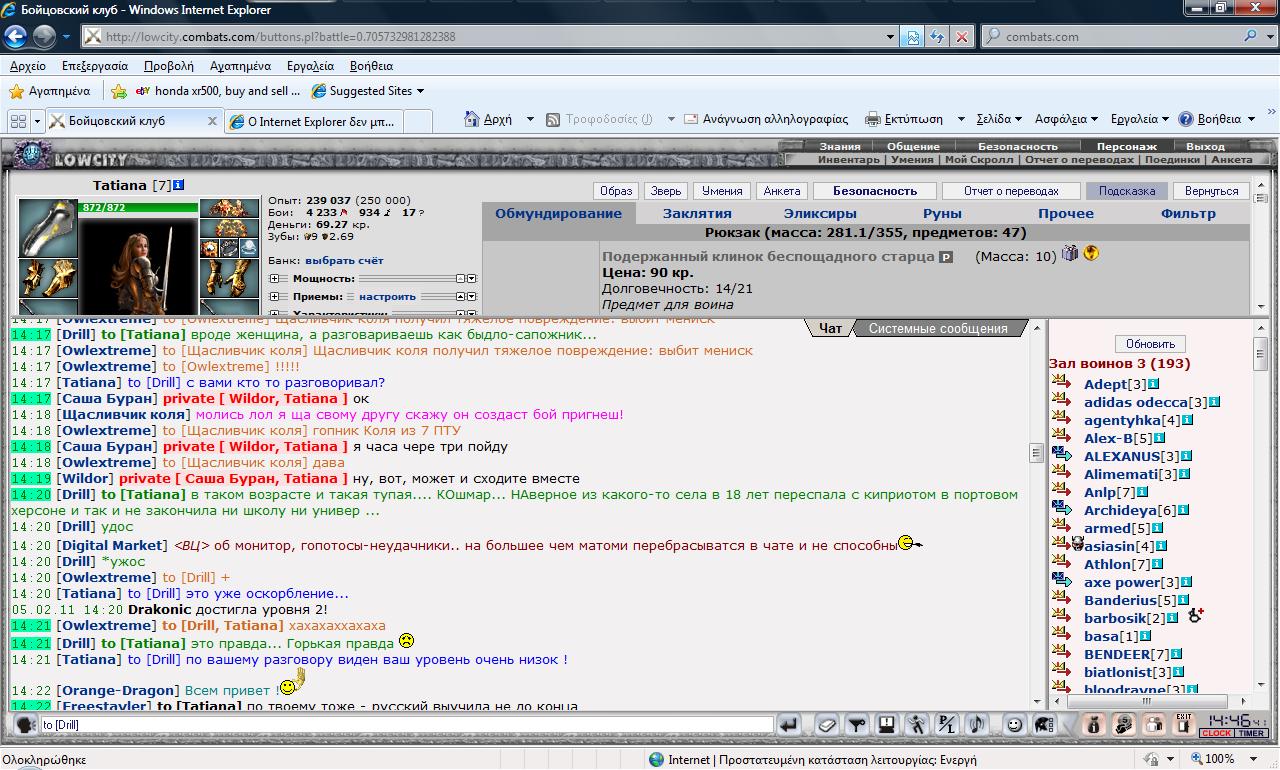Image resolution: width=1280 pixels, height=770 pixels.
Task: Click the выбрать счёт link
Action: pyautogui.click(x=344, y=260)
